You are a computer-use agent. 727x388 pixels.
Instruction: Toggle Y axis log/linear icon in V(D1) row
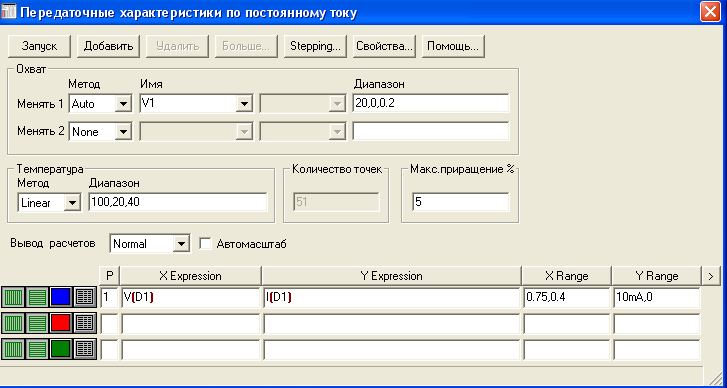[x=37, y=297]
